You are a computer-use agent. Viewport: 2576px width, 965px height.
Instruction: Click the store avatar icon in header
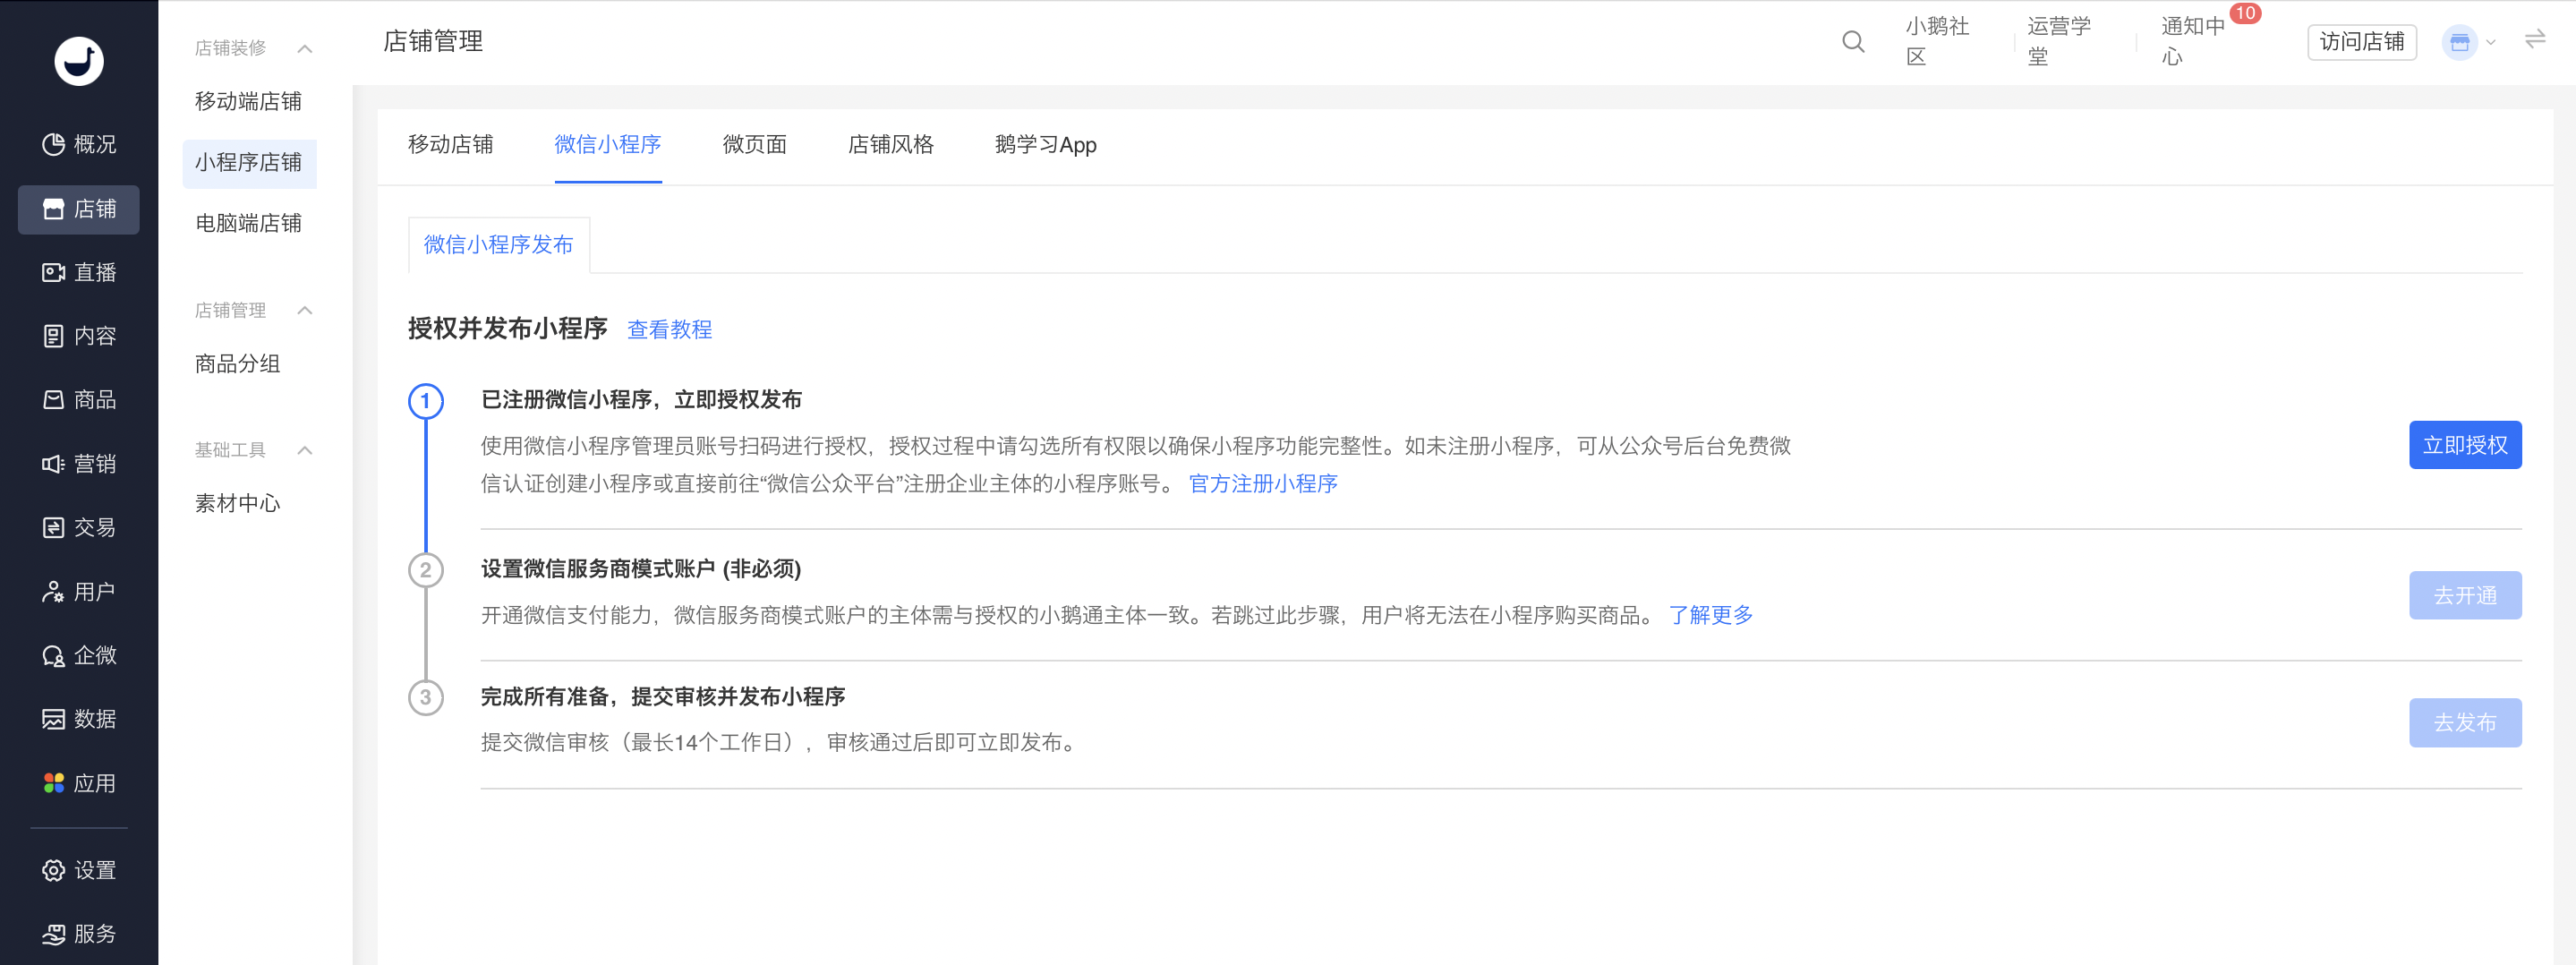pos(2460,42)
